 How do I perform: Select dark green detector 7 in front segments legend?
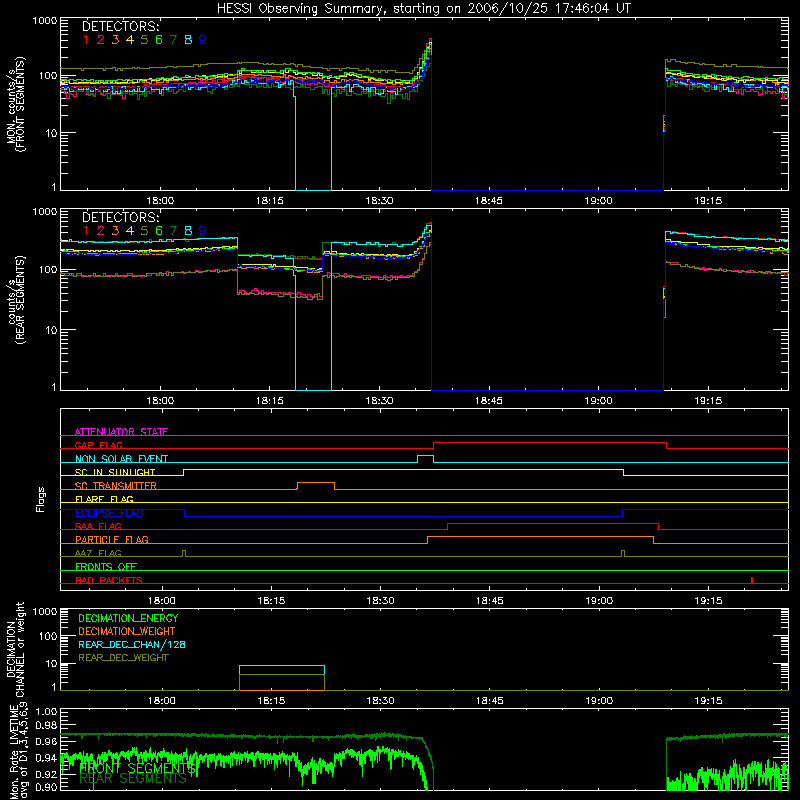tap(173, 40)
